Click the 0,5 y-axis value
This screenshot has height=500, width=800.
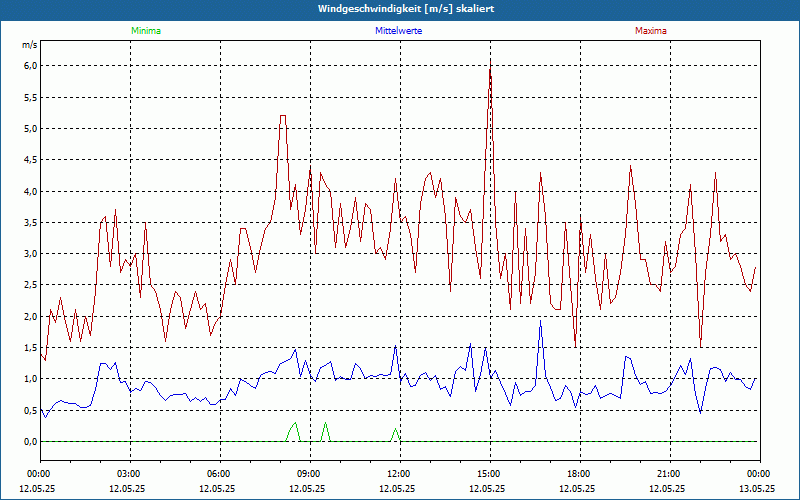click(31, 410)
